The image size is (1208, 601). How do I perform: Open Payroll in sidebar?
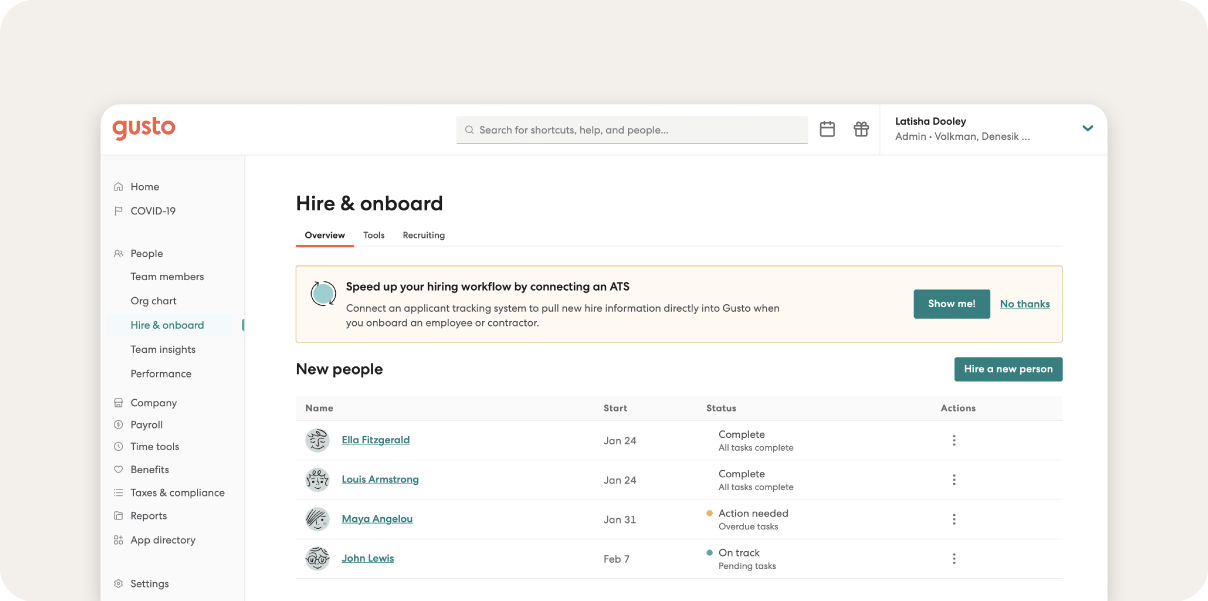[x=146, y=425]
